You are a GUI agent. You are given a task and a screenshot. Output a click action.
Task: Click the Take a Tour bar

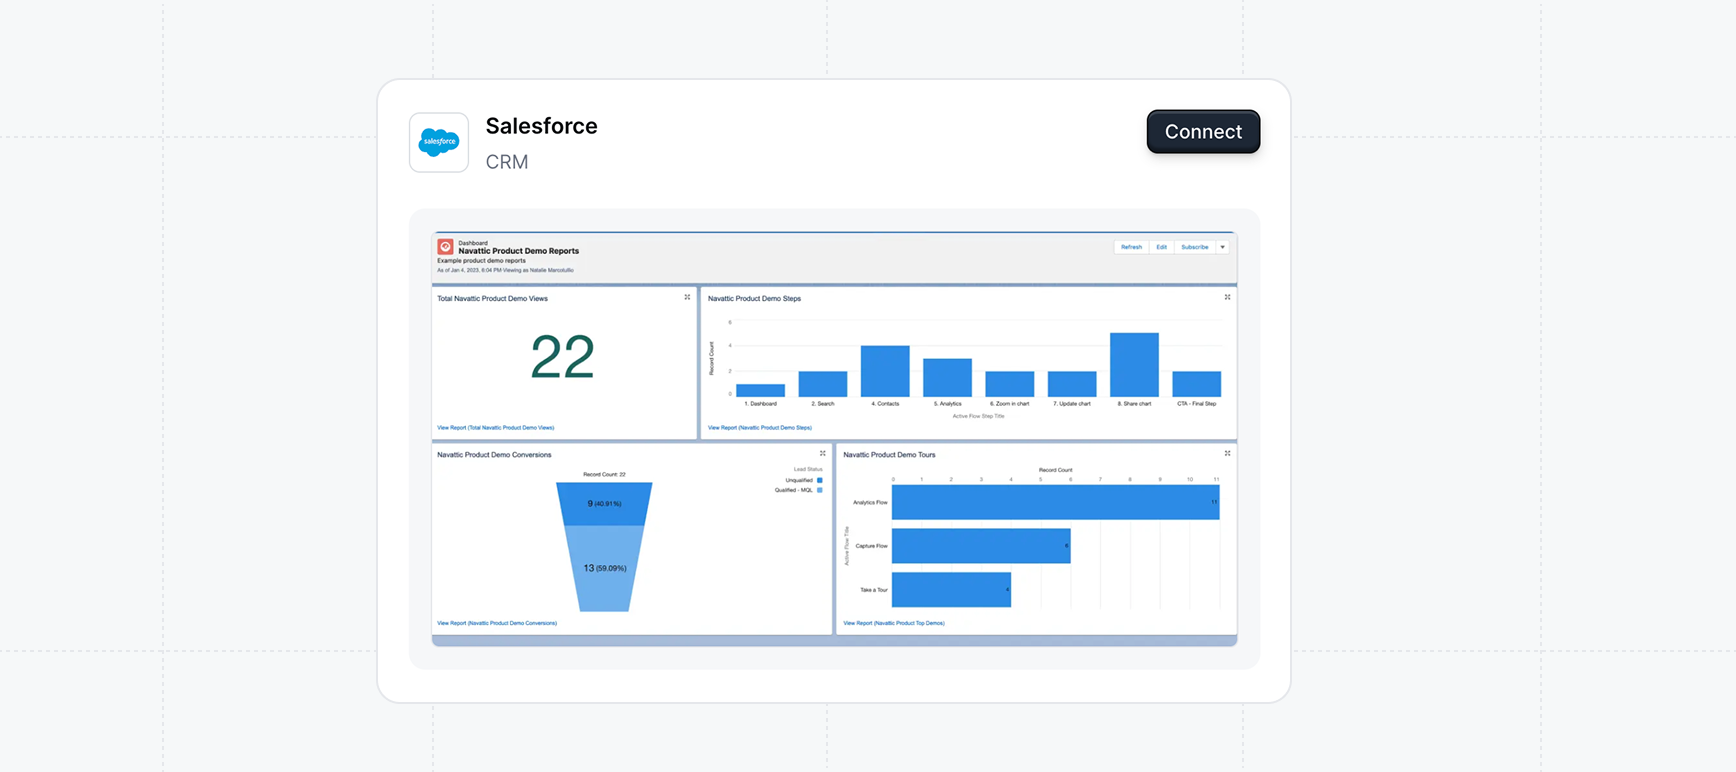point(951,590)
